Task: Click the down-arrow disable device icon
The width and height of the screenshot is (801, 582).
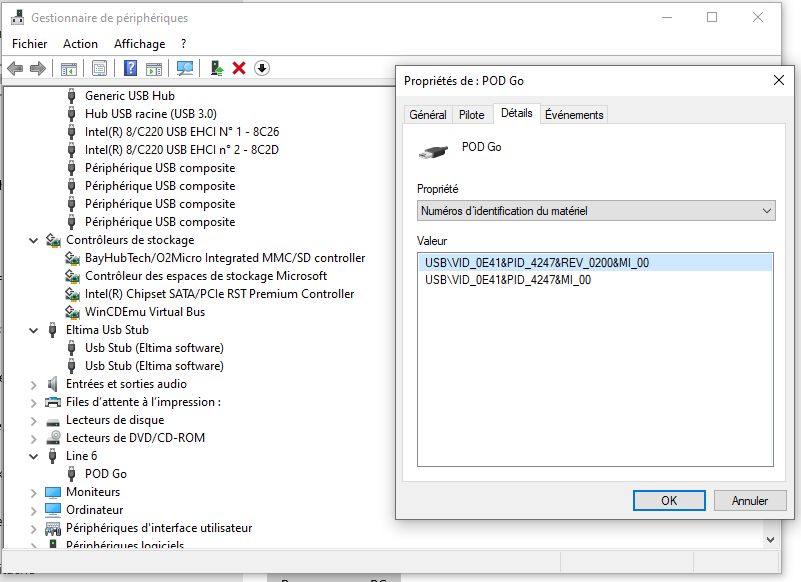Action: [262, 68]
